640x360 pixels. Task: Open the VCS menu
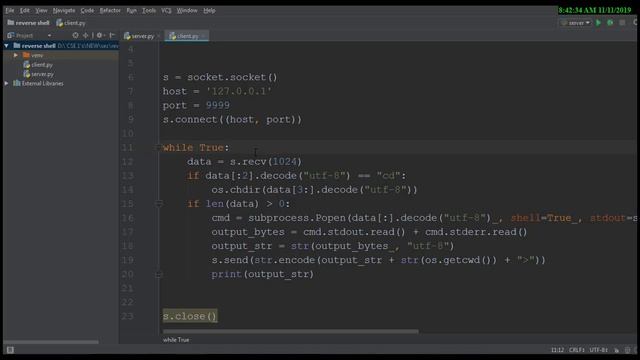166,11
